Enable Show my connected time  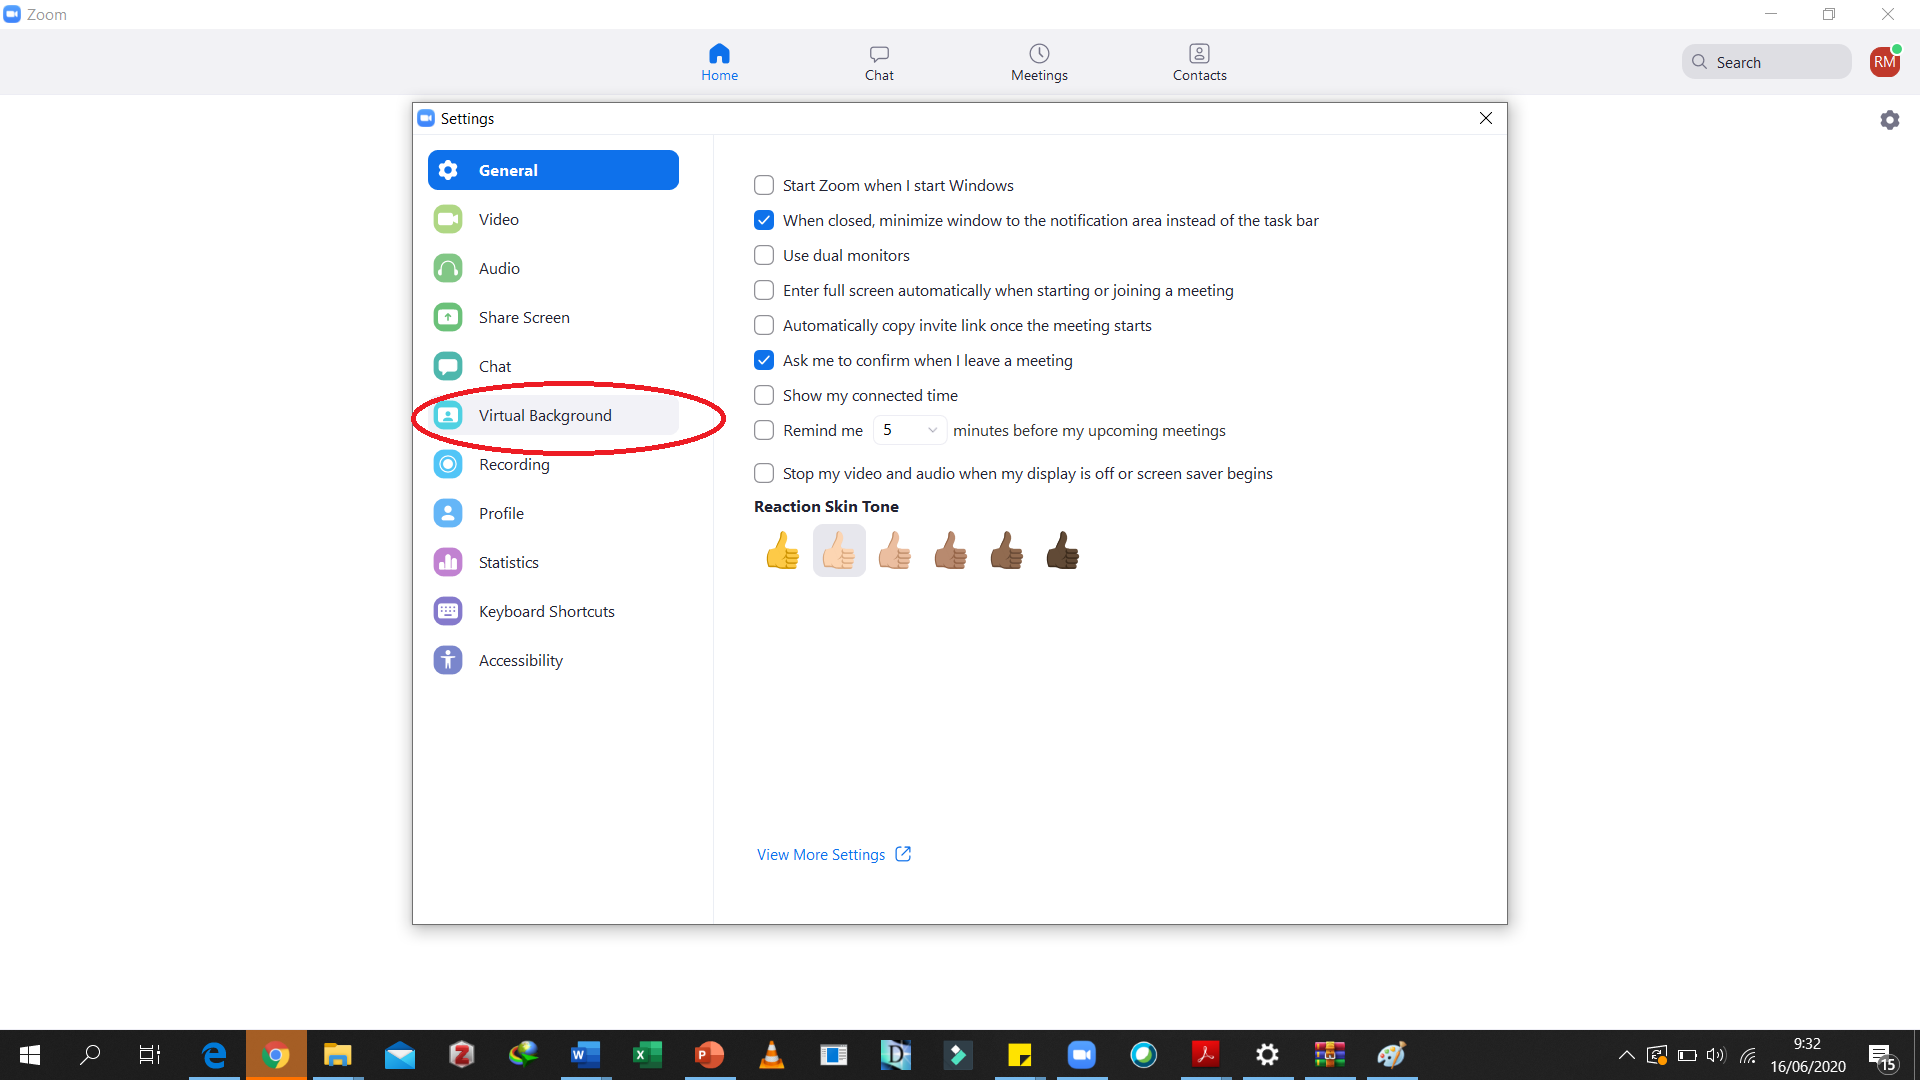click(764, 395)
